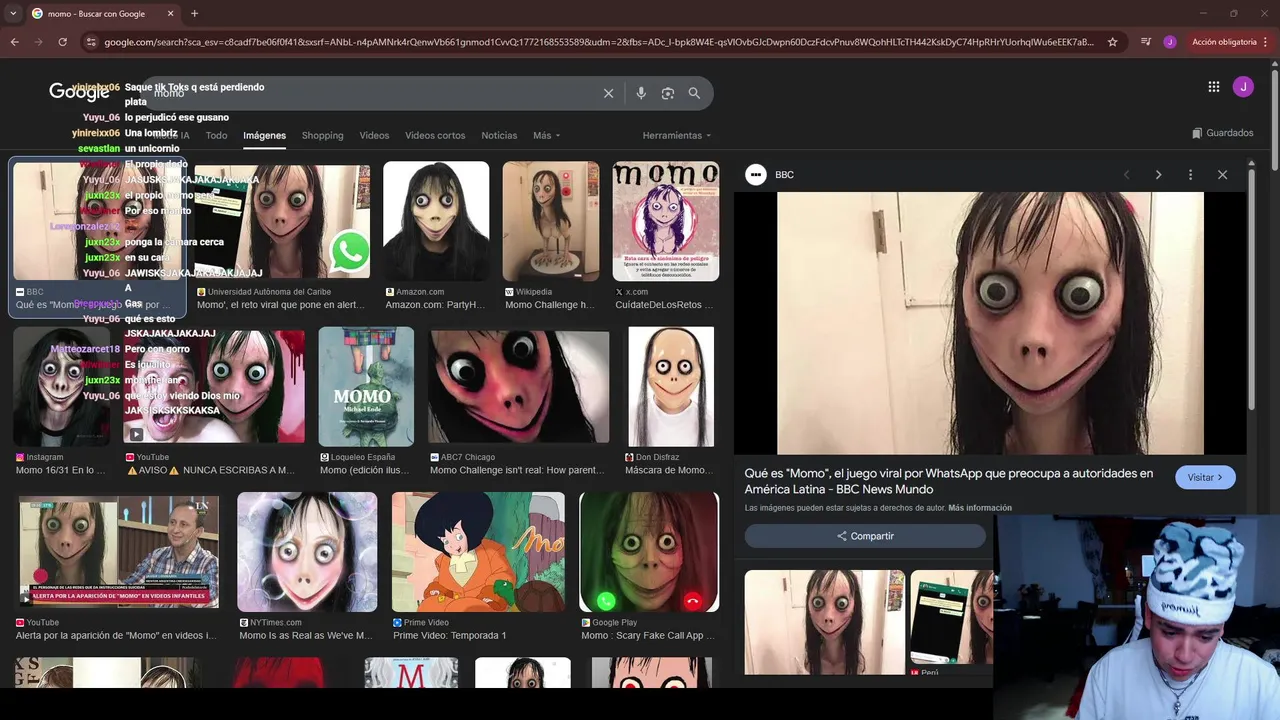Open the Amazon.com mask thumbnail
Image resolution: width=1280 pixels, height=720 pixels.
[x=436, y=221]
